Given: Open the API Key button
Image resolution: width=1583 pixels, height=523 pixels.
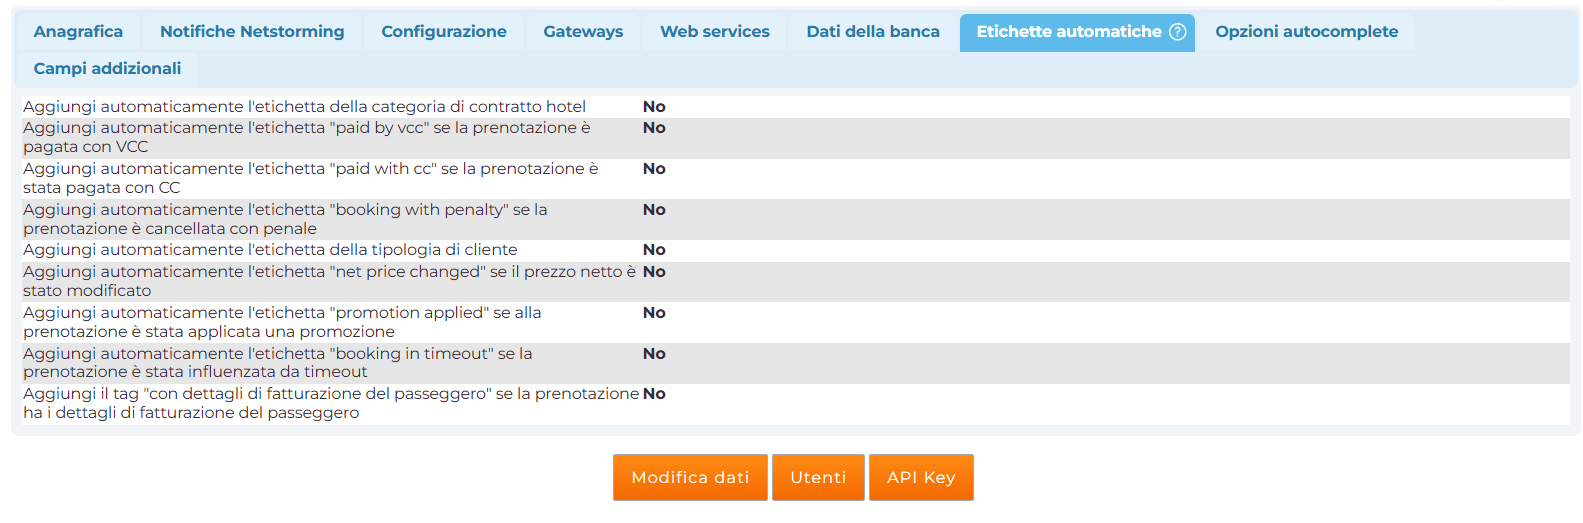Looking at the screenshot, I should (x=921, y=478).
